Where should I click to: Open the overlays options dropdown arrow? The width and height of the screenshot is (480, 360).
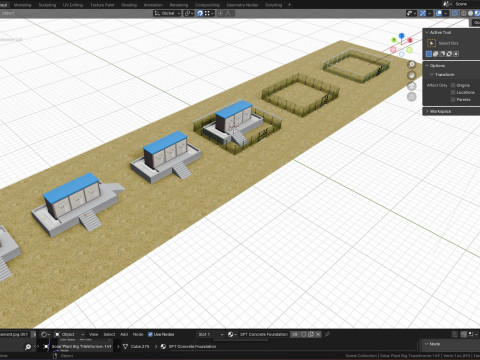point(446,13)
